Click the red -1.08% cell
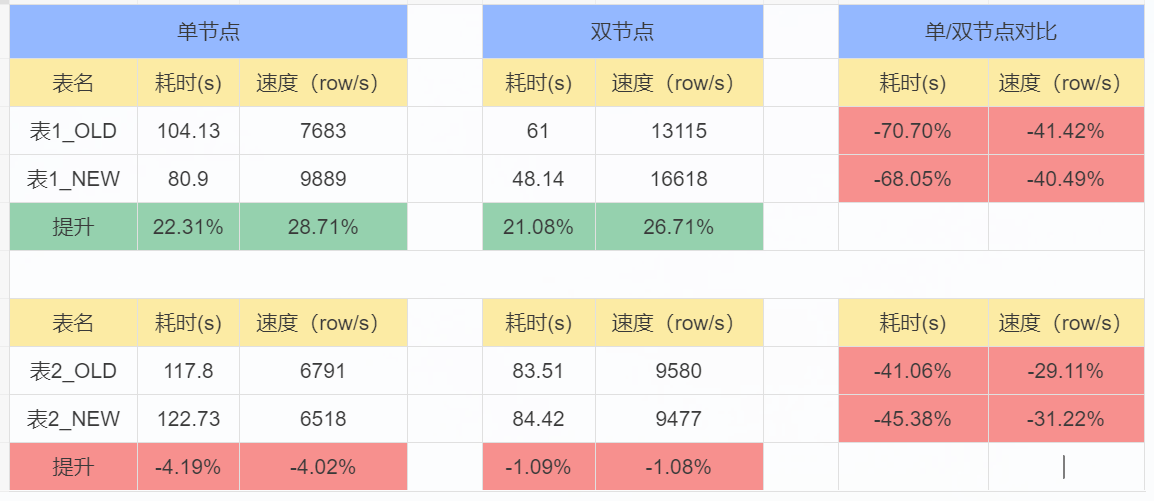 [679, 466]
